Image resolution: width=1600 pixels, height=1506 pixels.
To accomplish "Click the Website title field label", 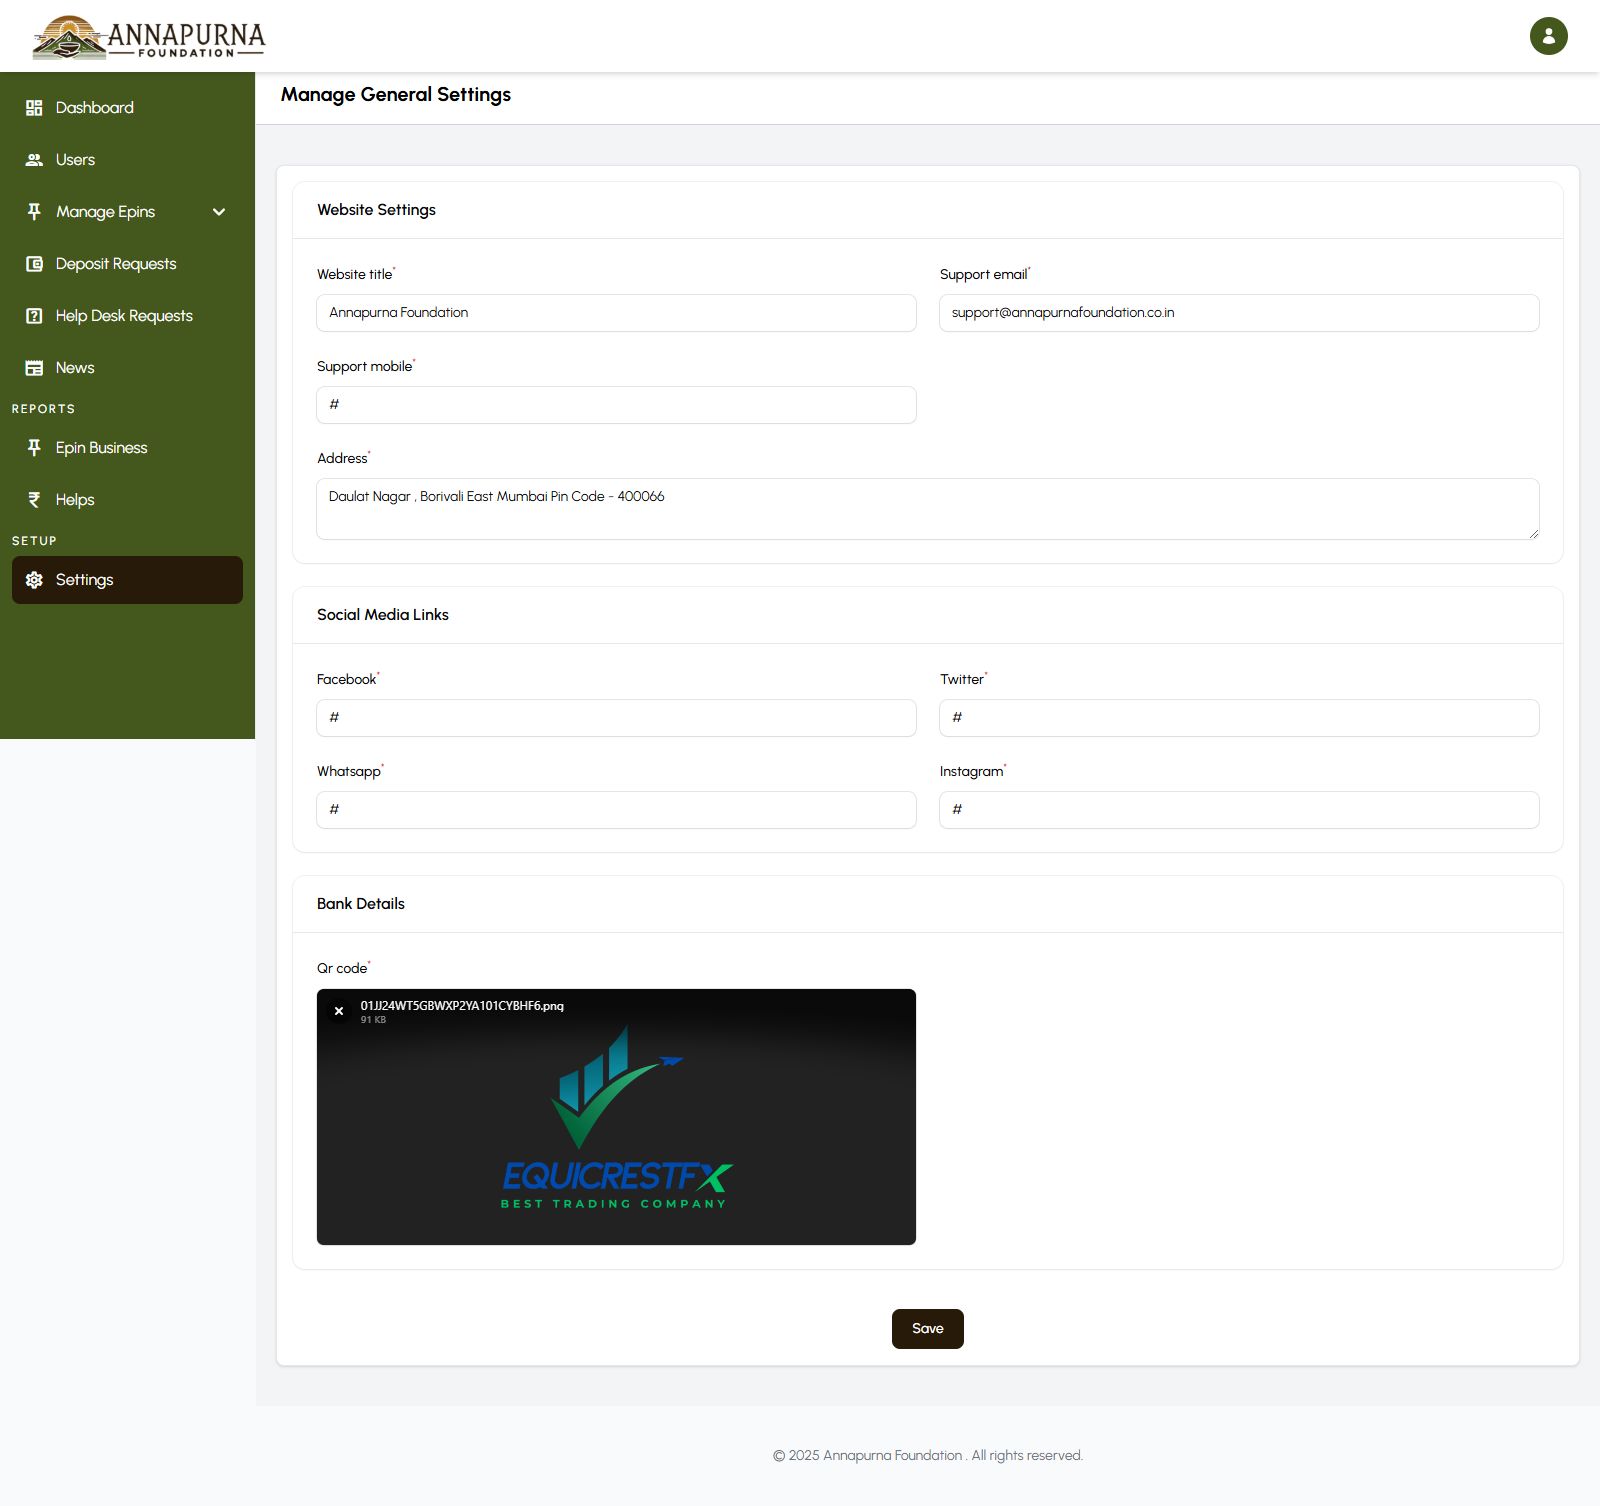I will tap(356, 274).
